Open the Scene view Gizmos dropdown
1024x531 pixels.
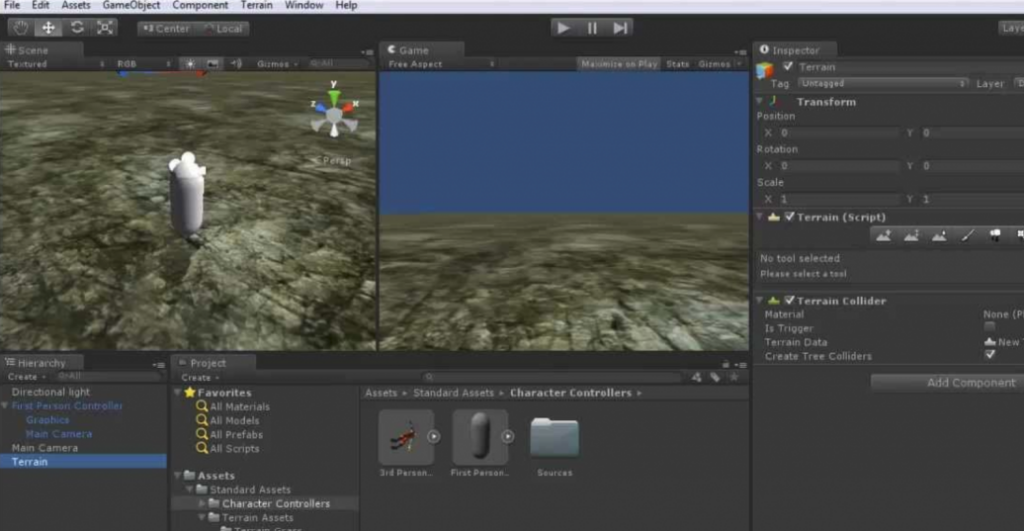277,64
